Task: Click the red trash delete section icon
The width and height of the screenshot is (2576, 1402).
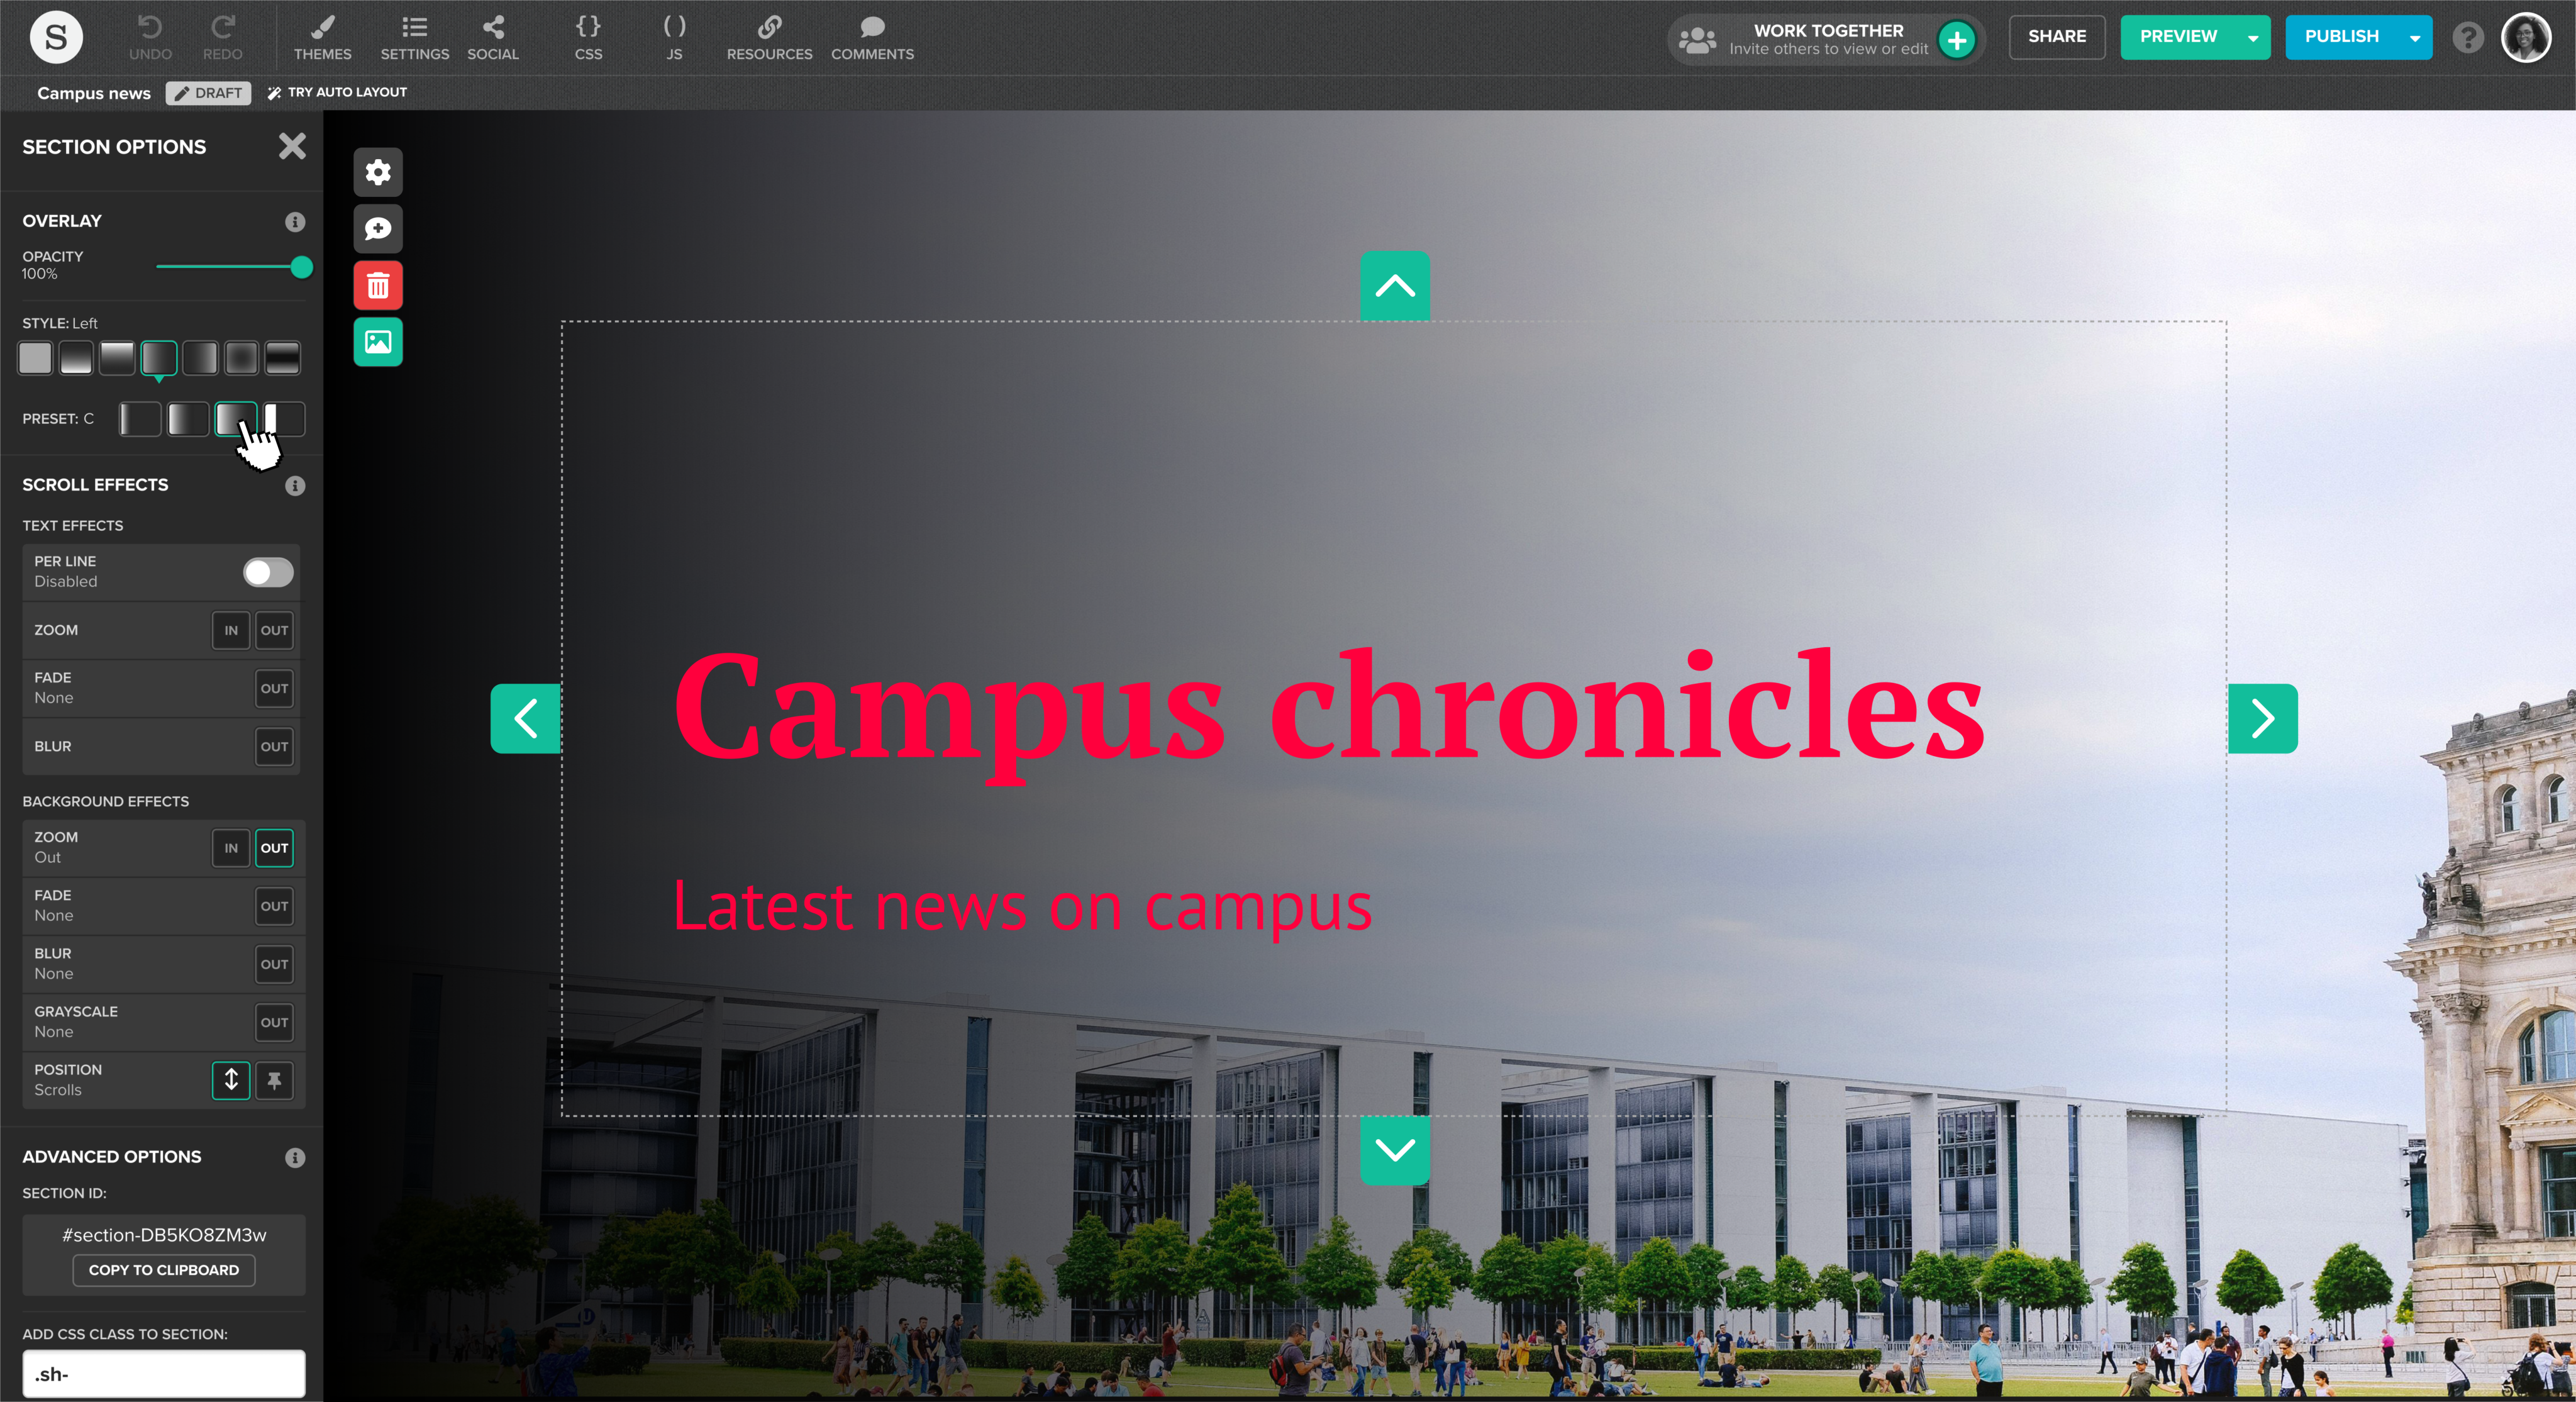Action: 378,286
